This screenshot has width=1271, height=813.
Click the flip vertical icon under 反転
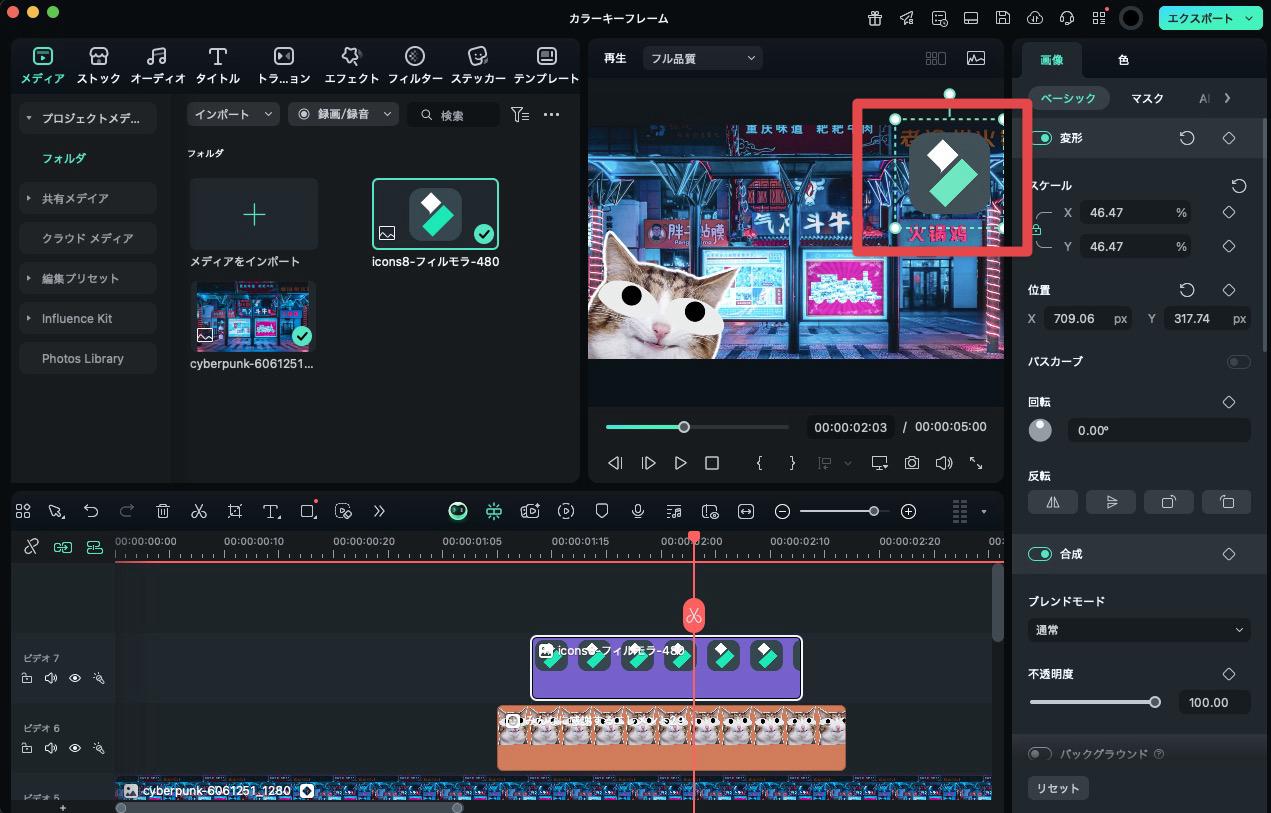coord(1111,502)
